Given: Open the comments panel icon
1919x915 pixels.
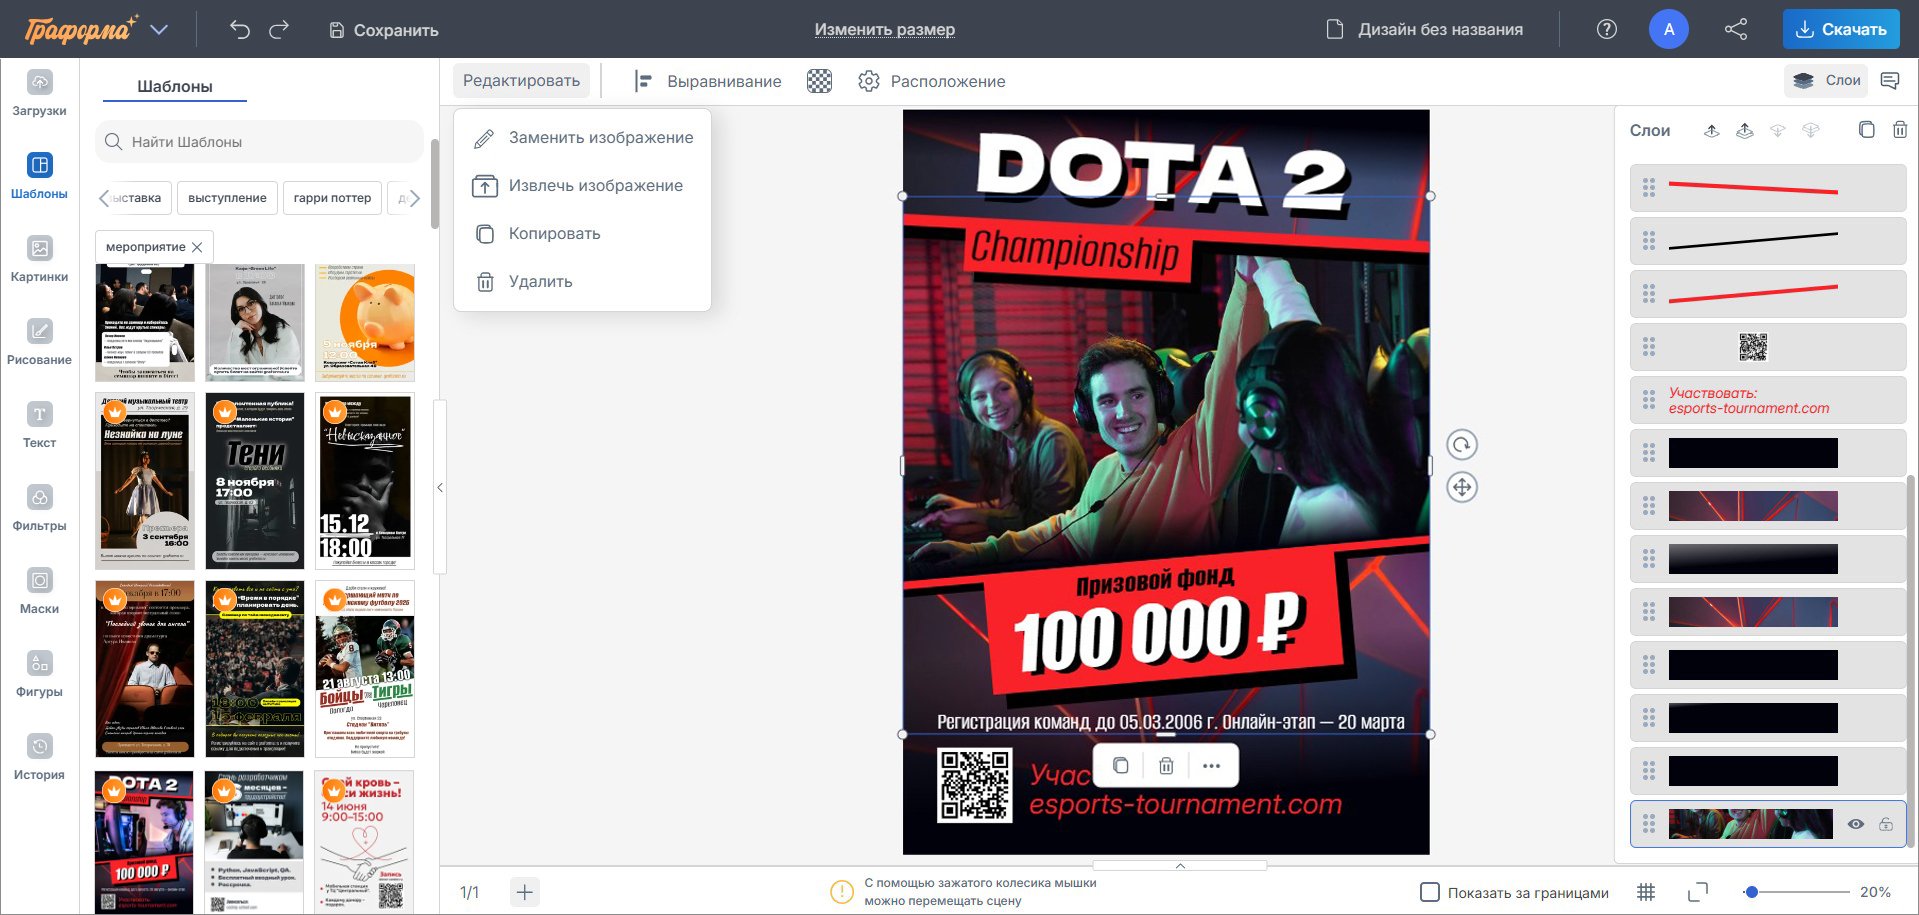Looking at the screenshot, I should click(1890, 81).
